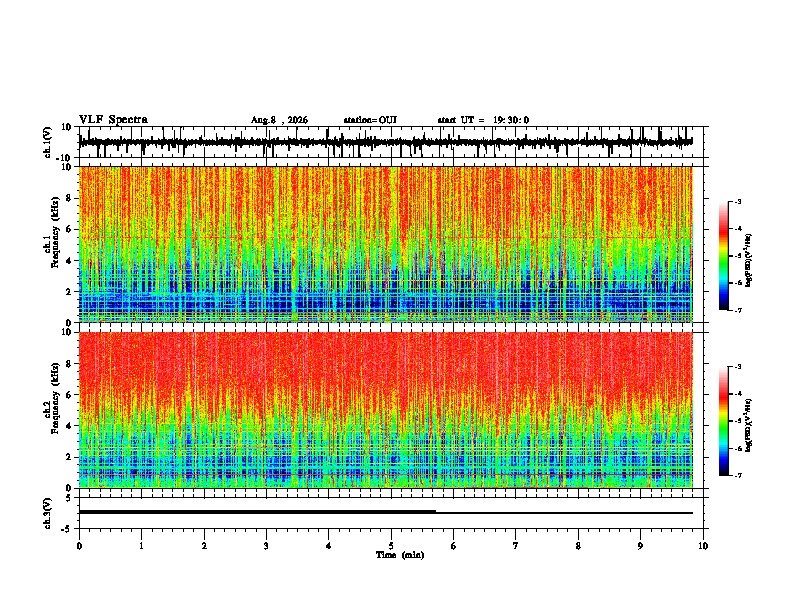The image size is (792, 612).
Task: Click the "-3" label on ch.1 color bar
Action: point(738,201)
